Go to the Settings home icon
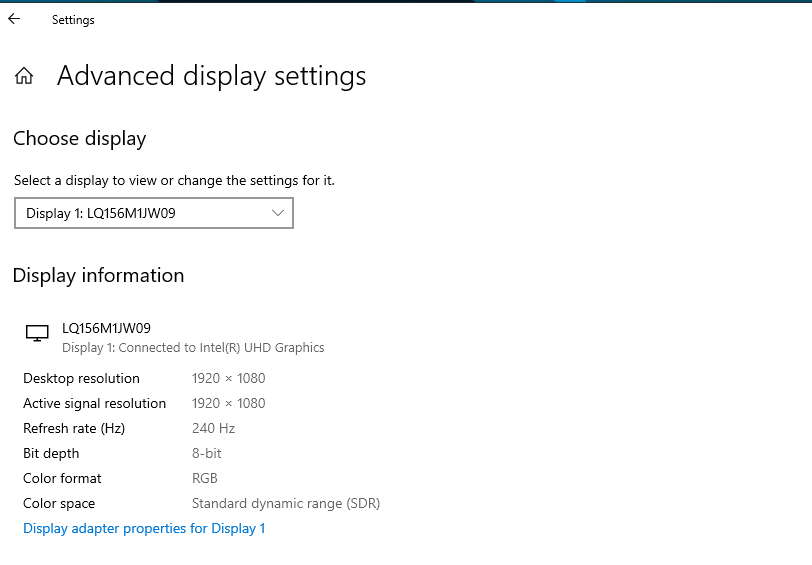The width and height of the screenshot is (812, 565). point(24,77)
